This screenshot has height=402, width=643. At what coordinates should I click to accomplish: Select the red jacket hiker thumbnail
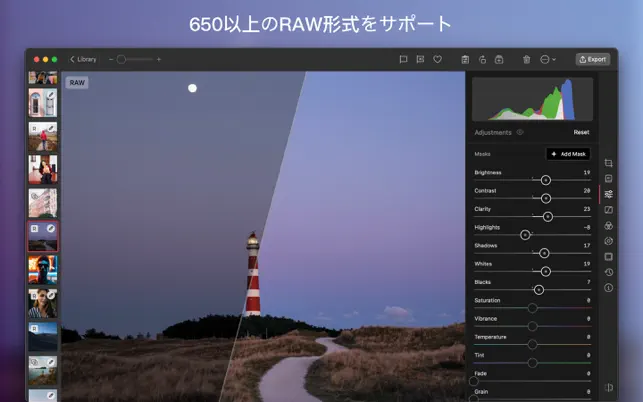(x=43, y=136)
